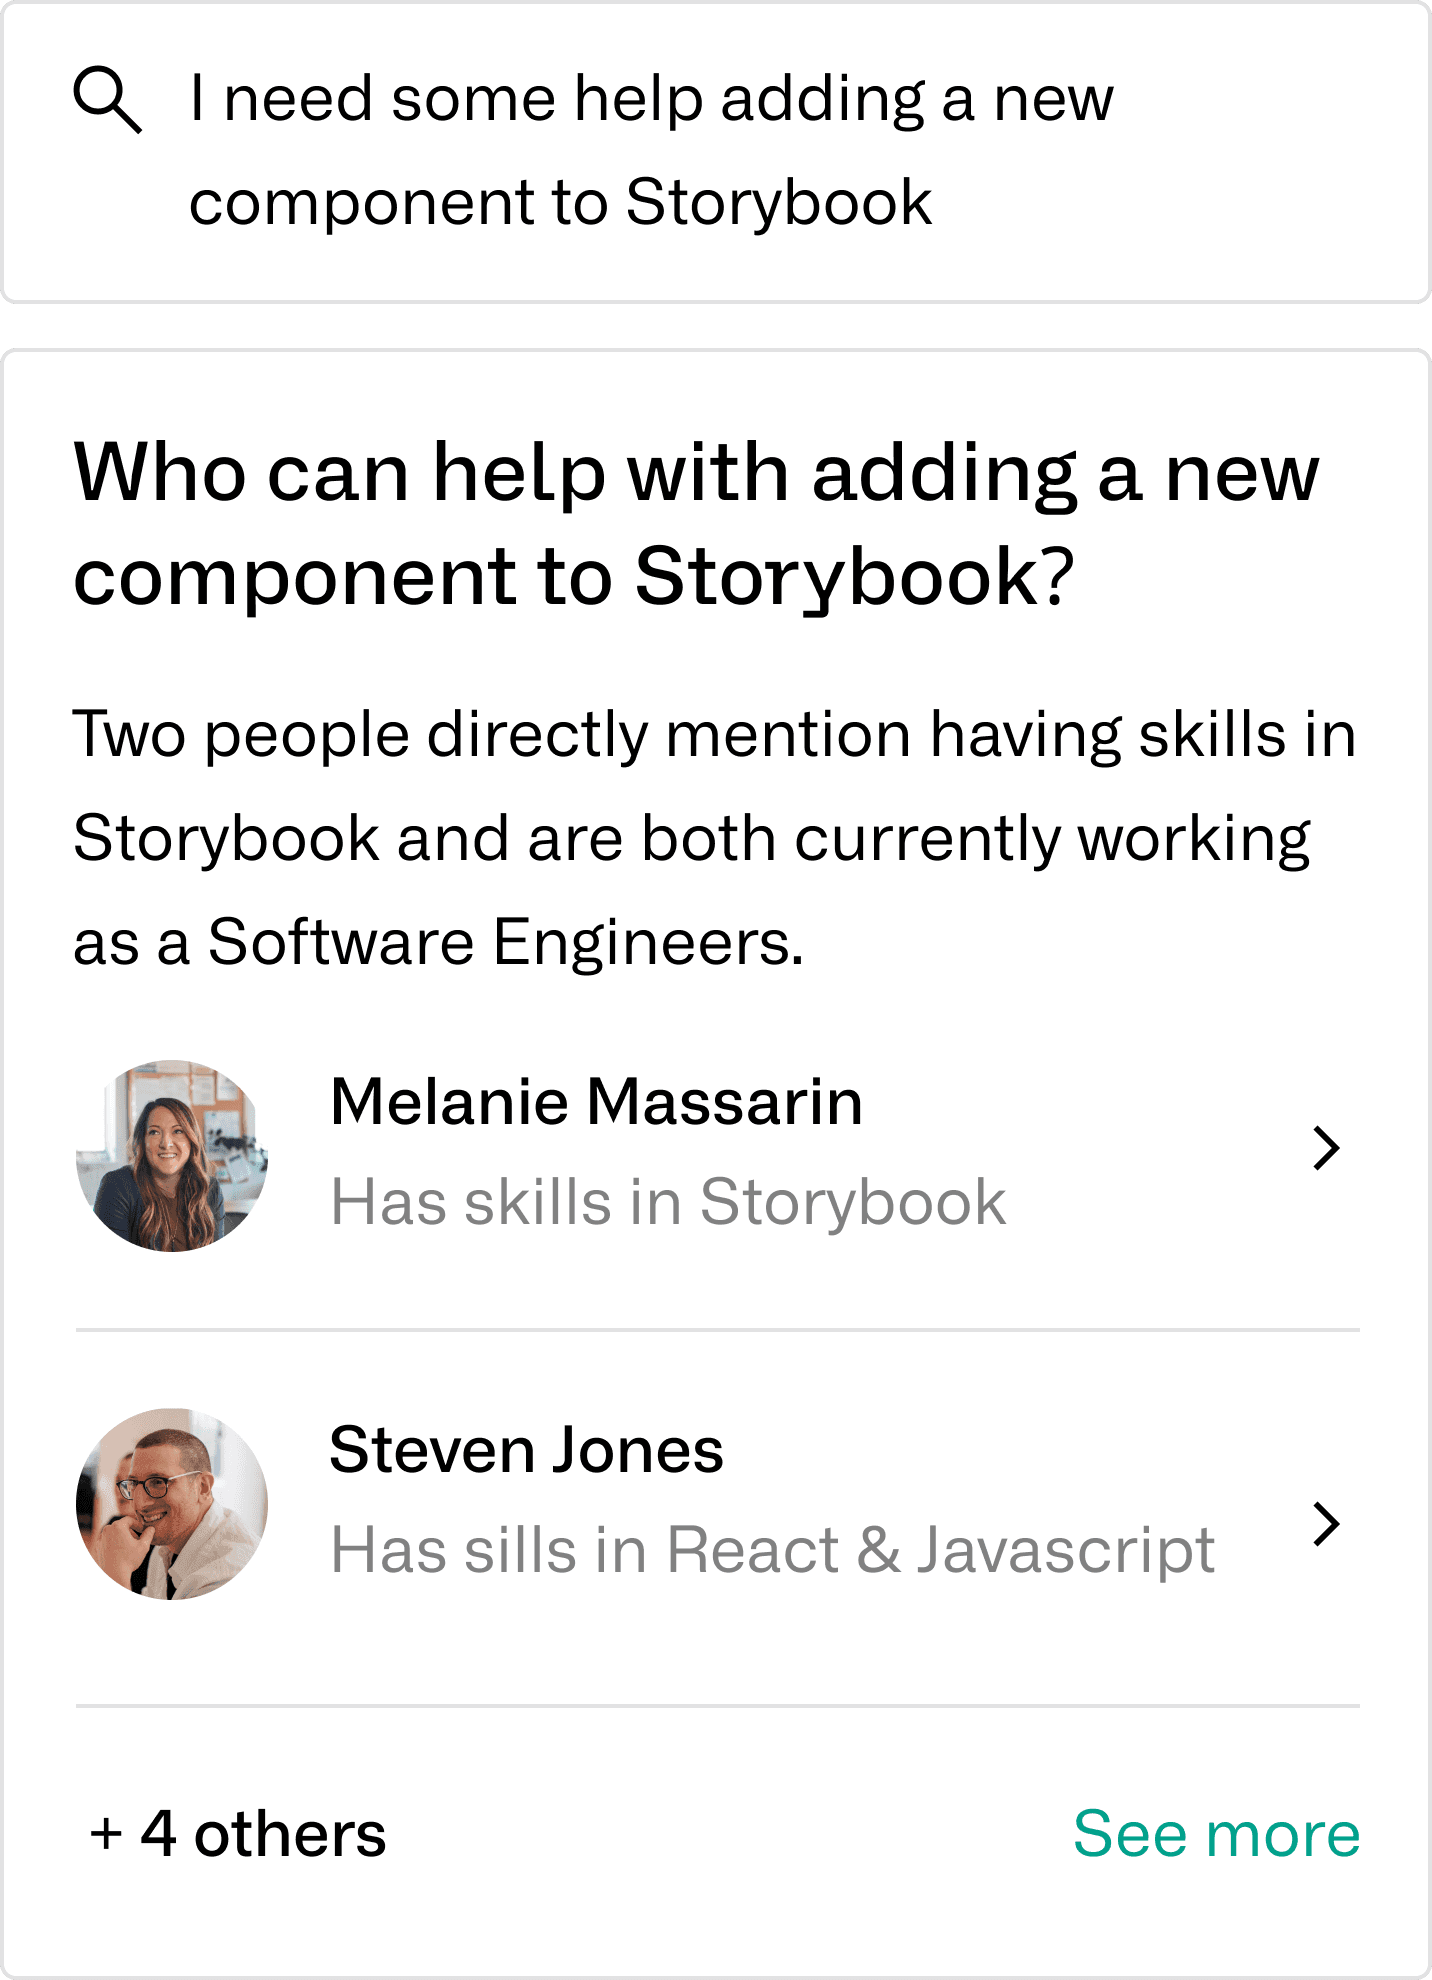Open Melanie Massarin's profile chevron
1432x1980 pixels.
tap(1326, 1148)
